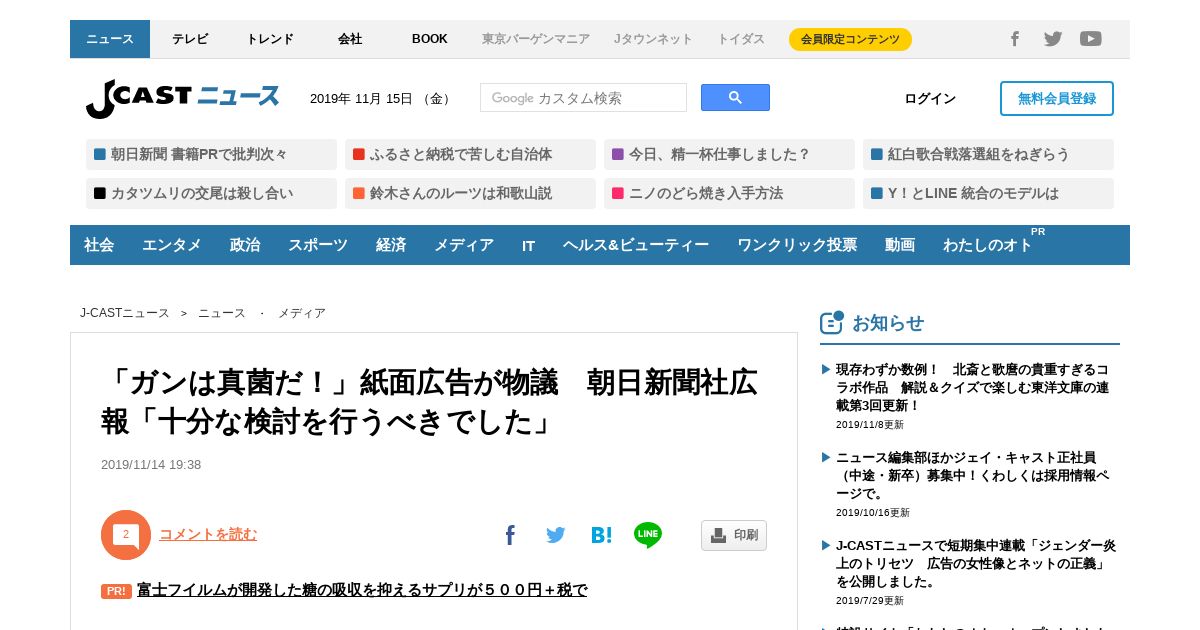Click the article date 2019/11/14 19:38

click(x=151, y=465)
